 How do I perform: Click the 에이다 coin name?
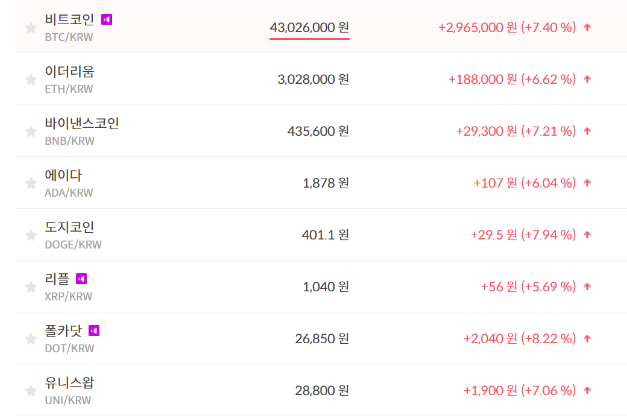click(x=63, y=175)
